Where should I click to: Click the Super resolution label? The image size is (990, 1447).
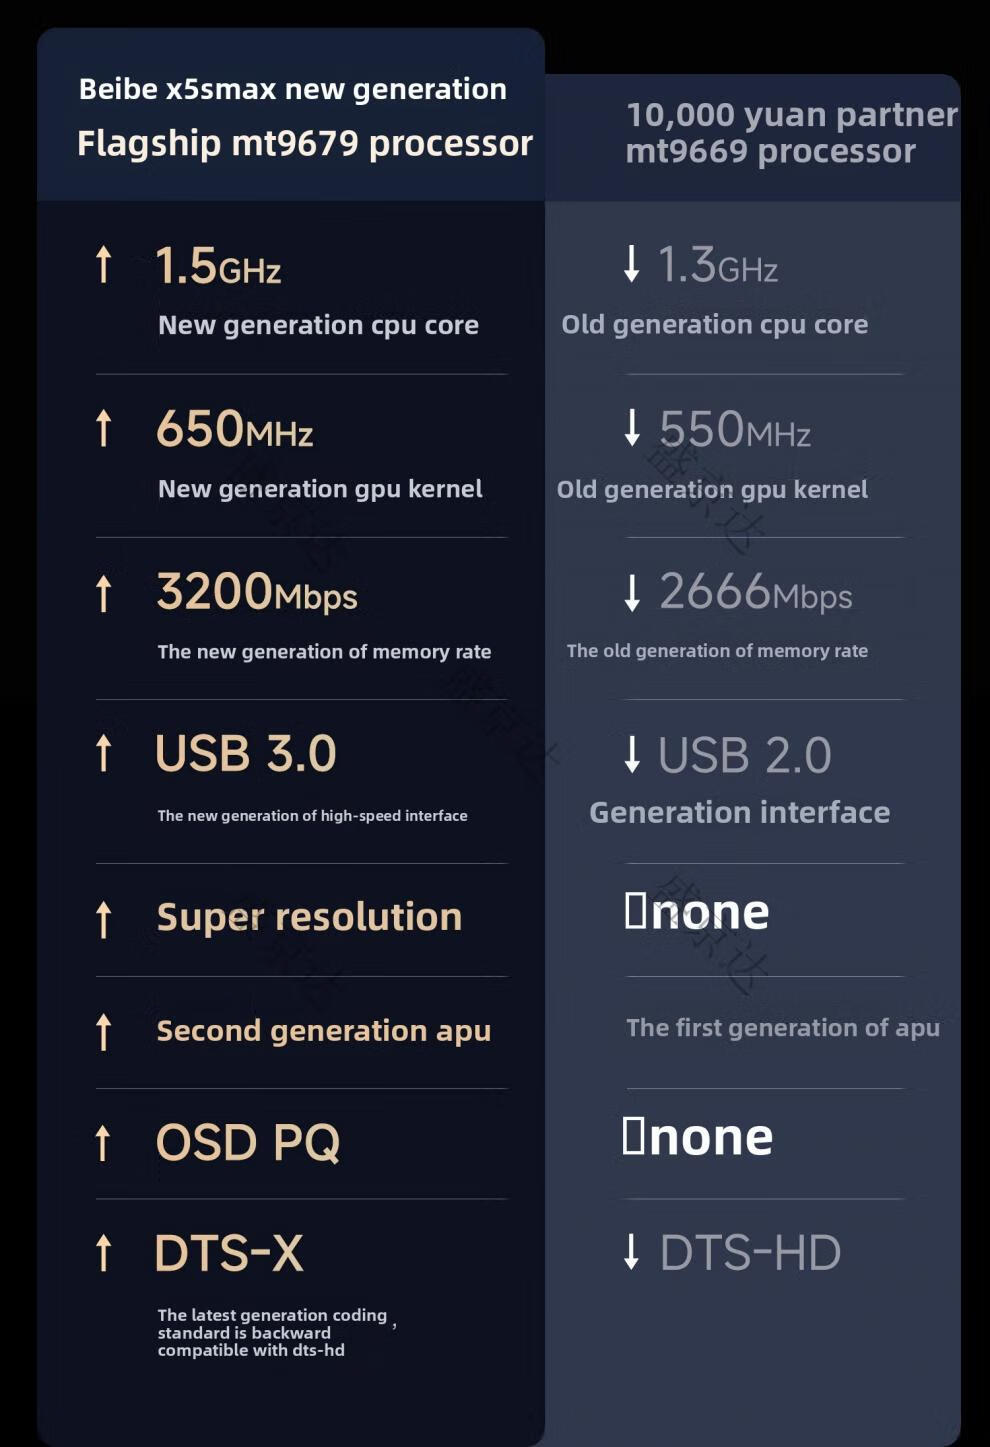click(x=309, y=917)
